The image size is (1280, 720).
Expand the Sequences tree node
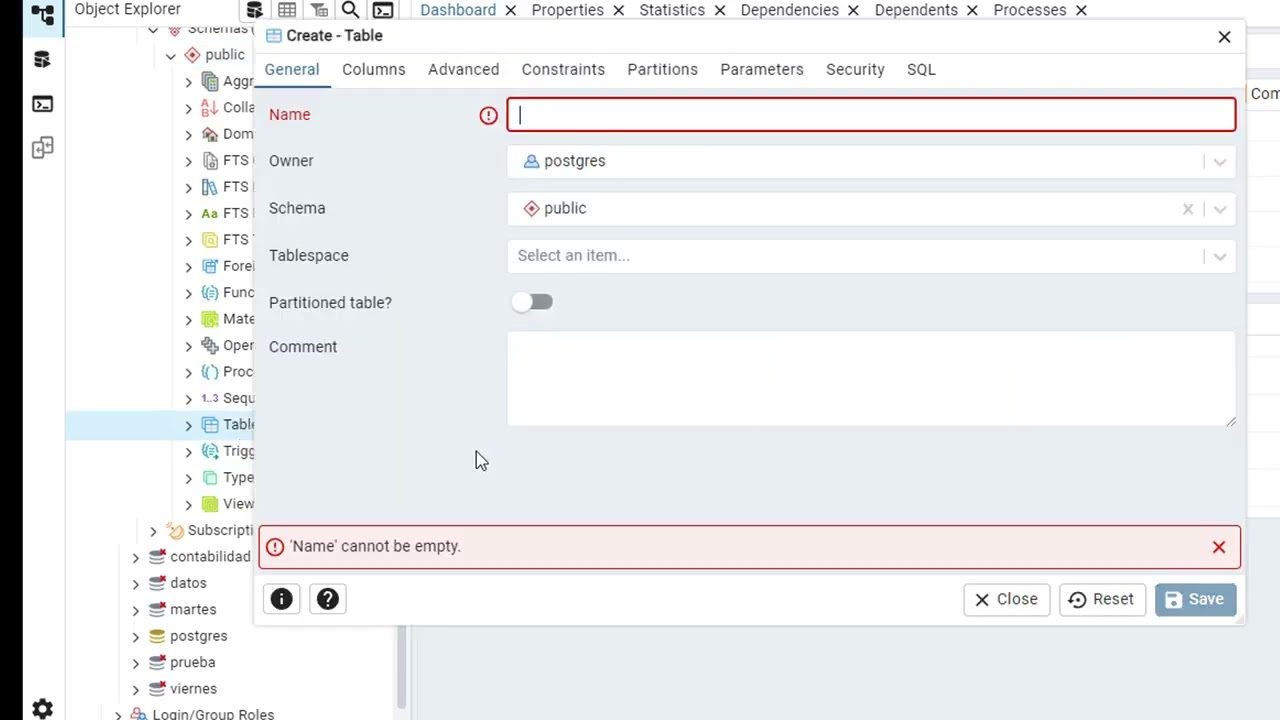(x=189, y=398)
